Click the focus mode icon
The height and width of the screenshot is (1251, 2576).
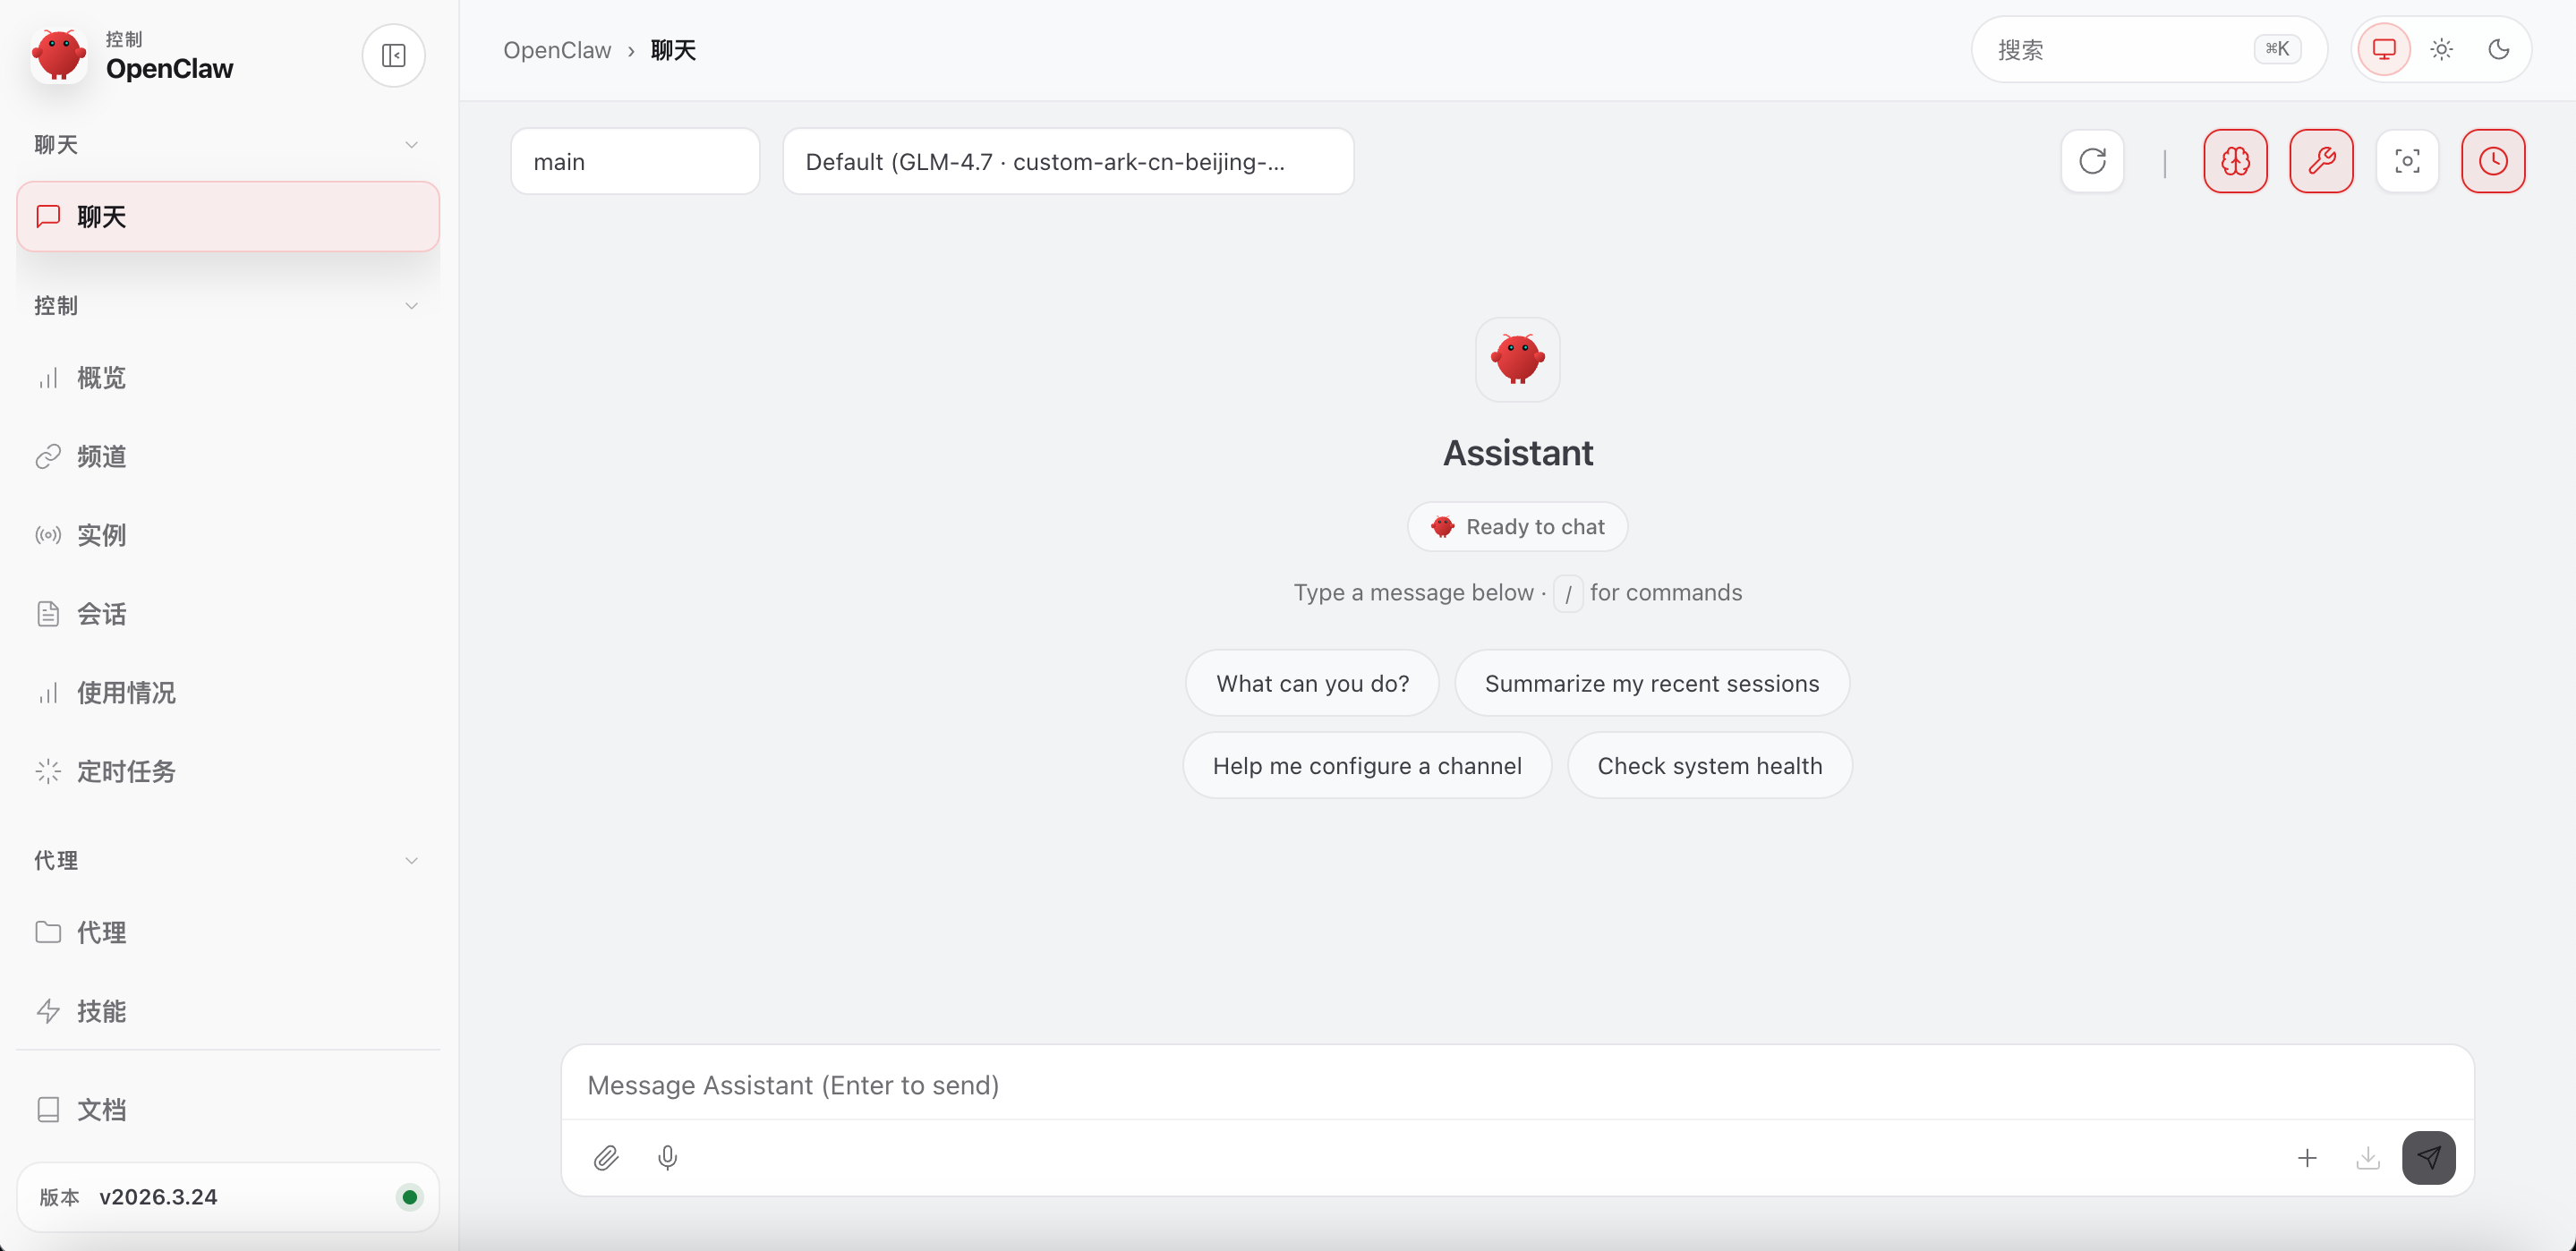2407,161
